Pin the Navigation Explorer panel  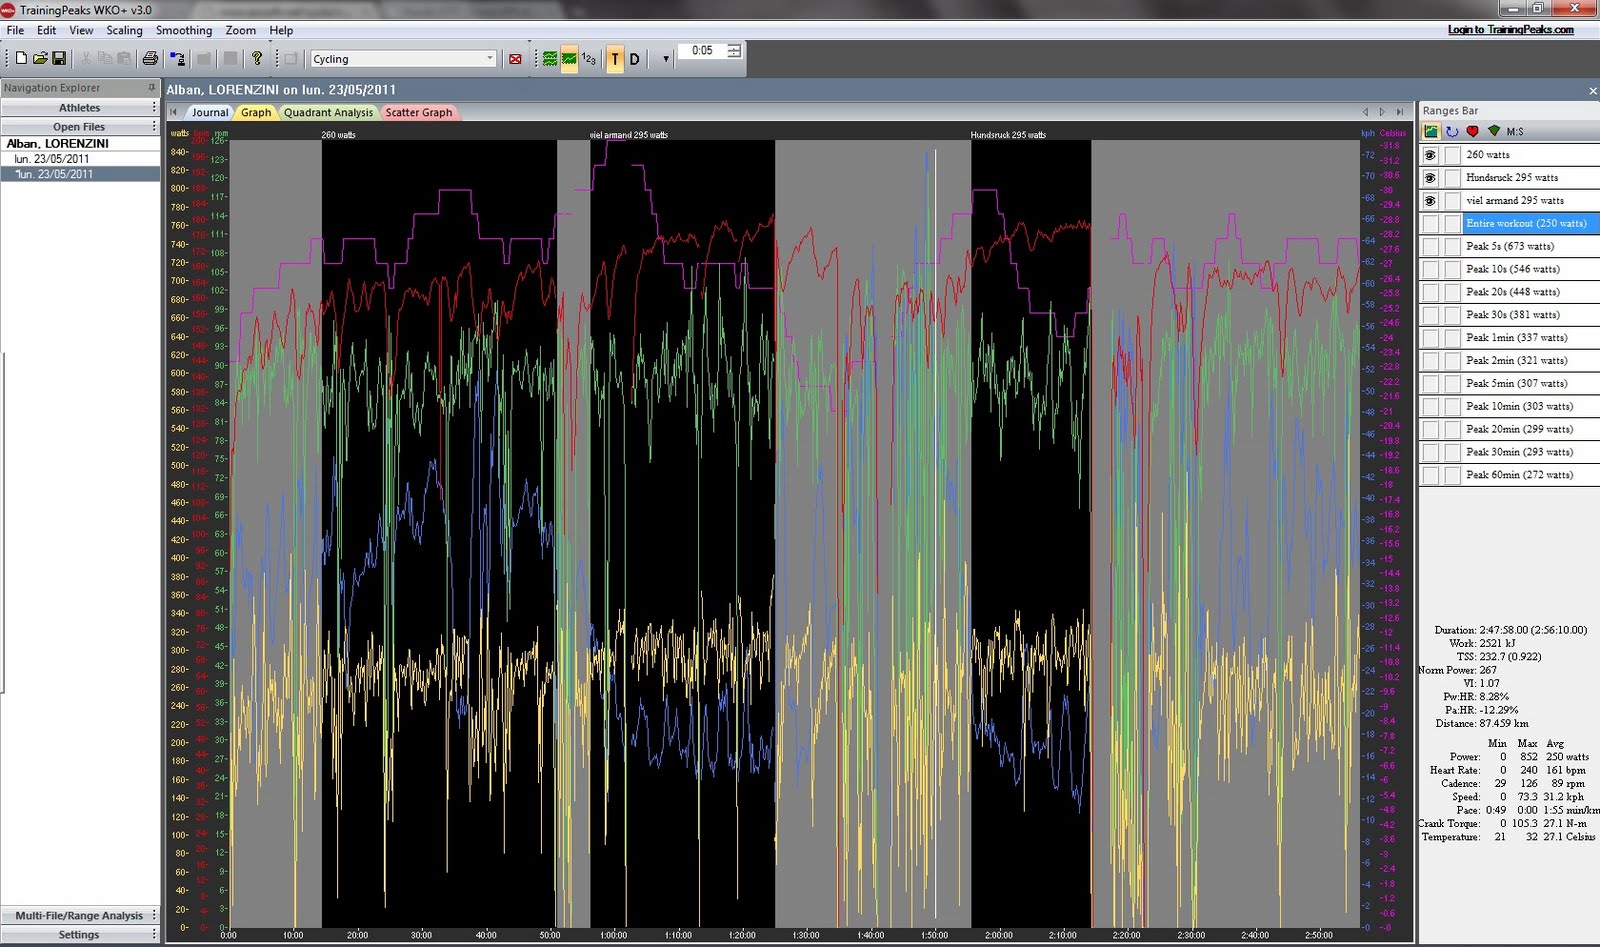pyautogui.click(x=152, y=88)
